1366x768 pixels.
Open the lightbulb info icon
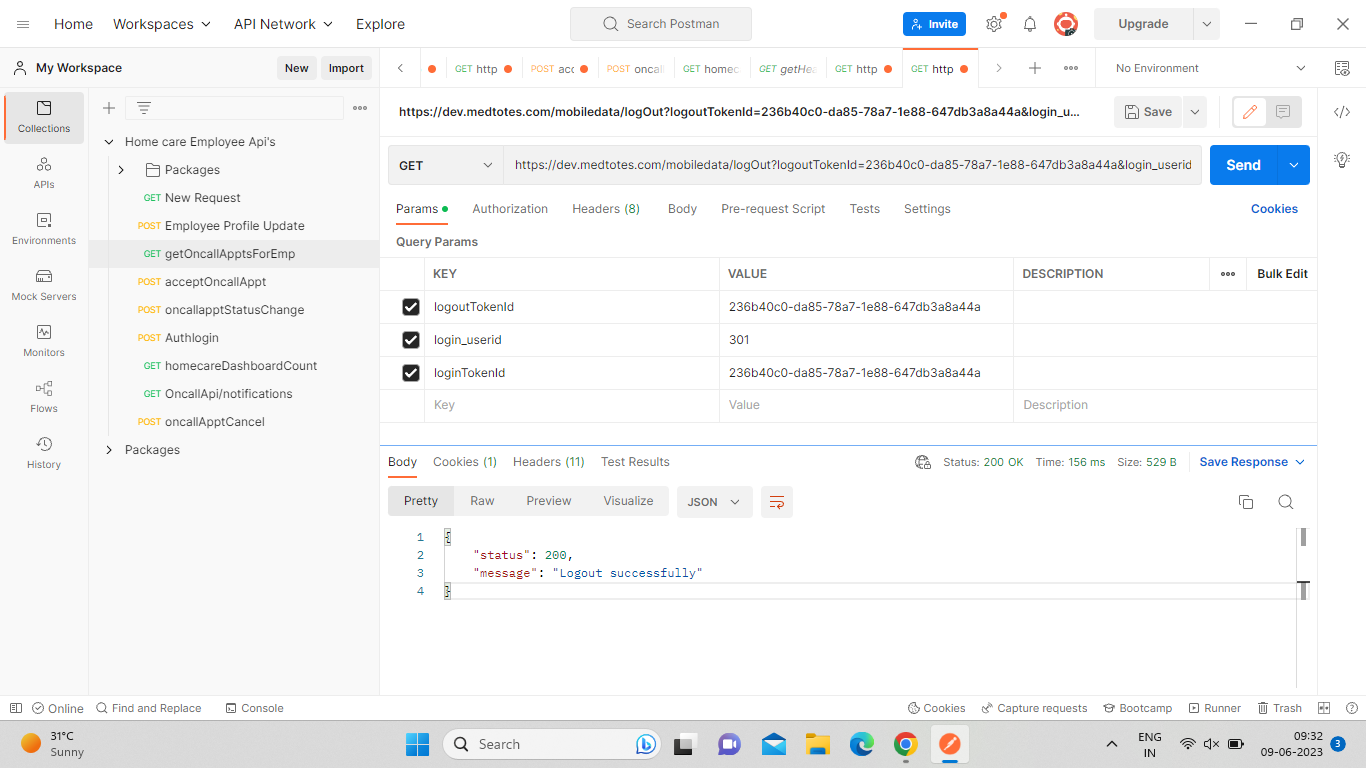(x=1342, y=160)
